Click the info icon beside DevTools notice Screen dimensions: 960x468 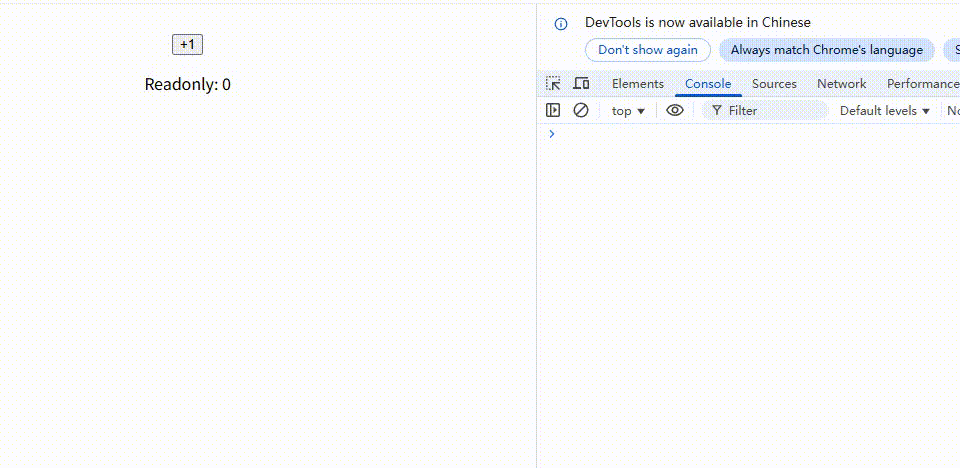pyautogui.click(x=560, y=24)
